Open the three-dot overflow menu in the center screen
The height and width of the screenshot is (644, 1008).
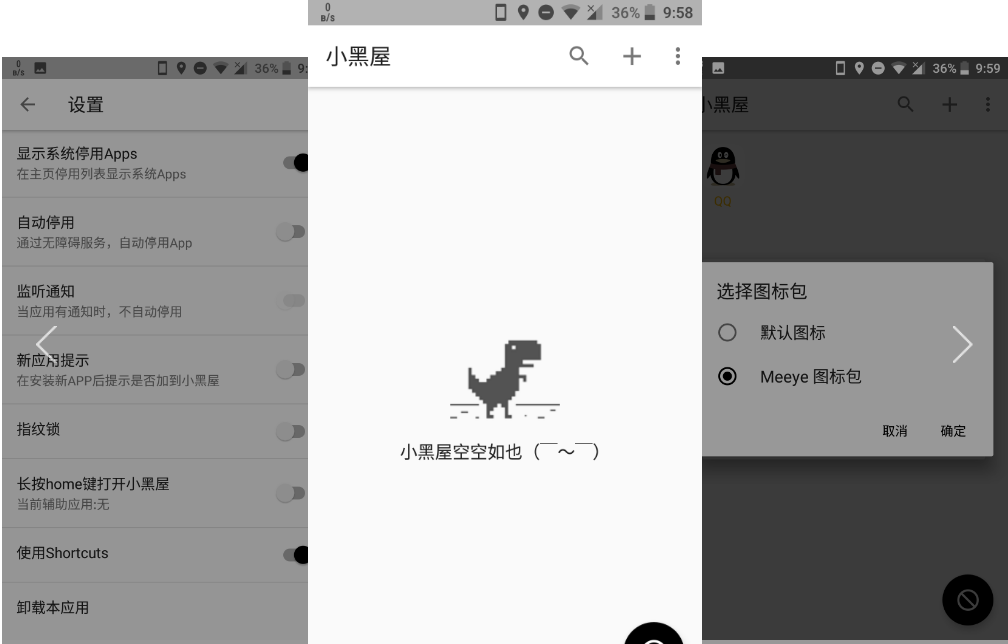tap(678, 57)
